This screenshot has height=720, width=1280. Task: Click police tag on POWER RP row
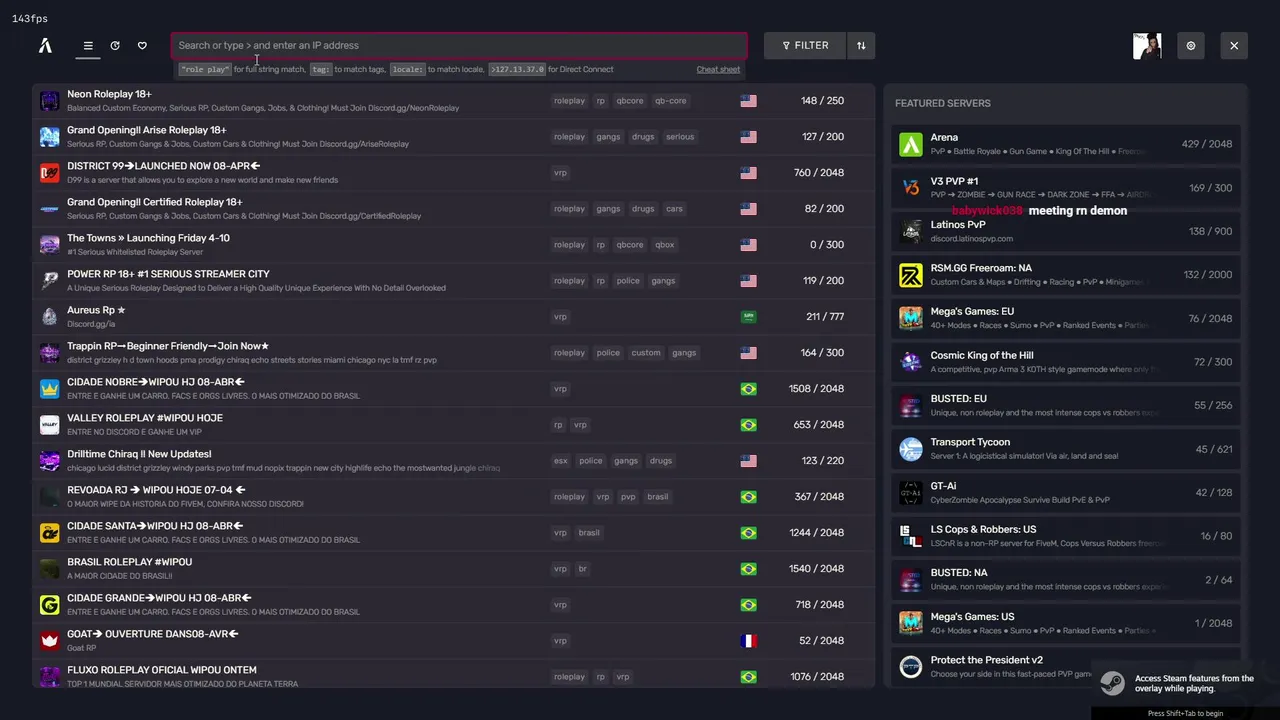(628, 281)
